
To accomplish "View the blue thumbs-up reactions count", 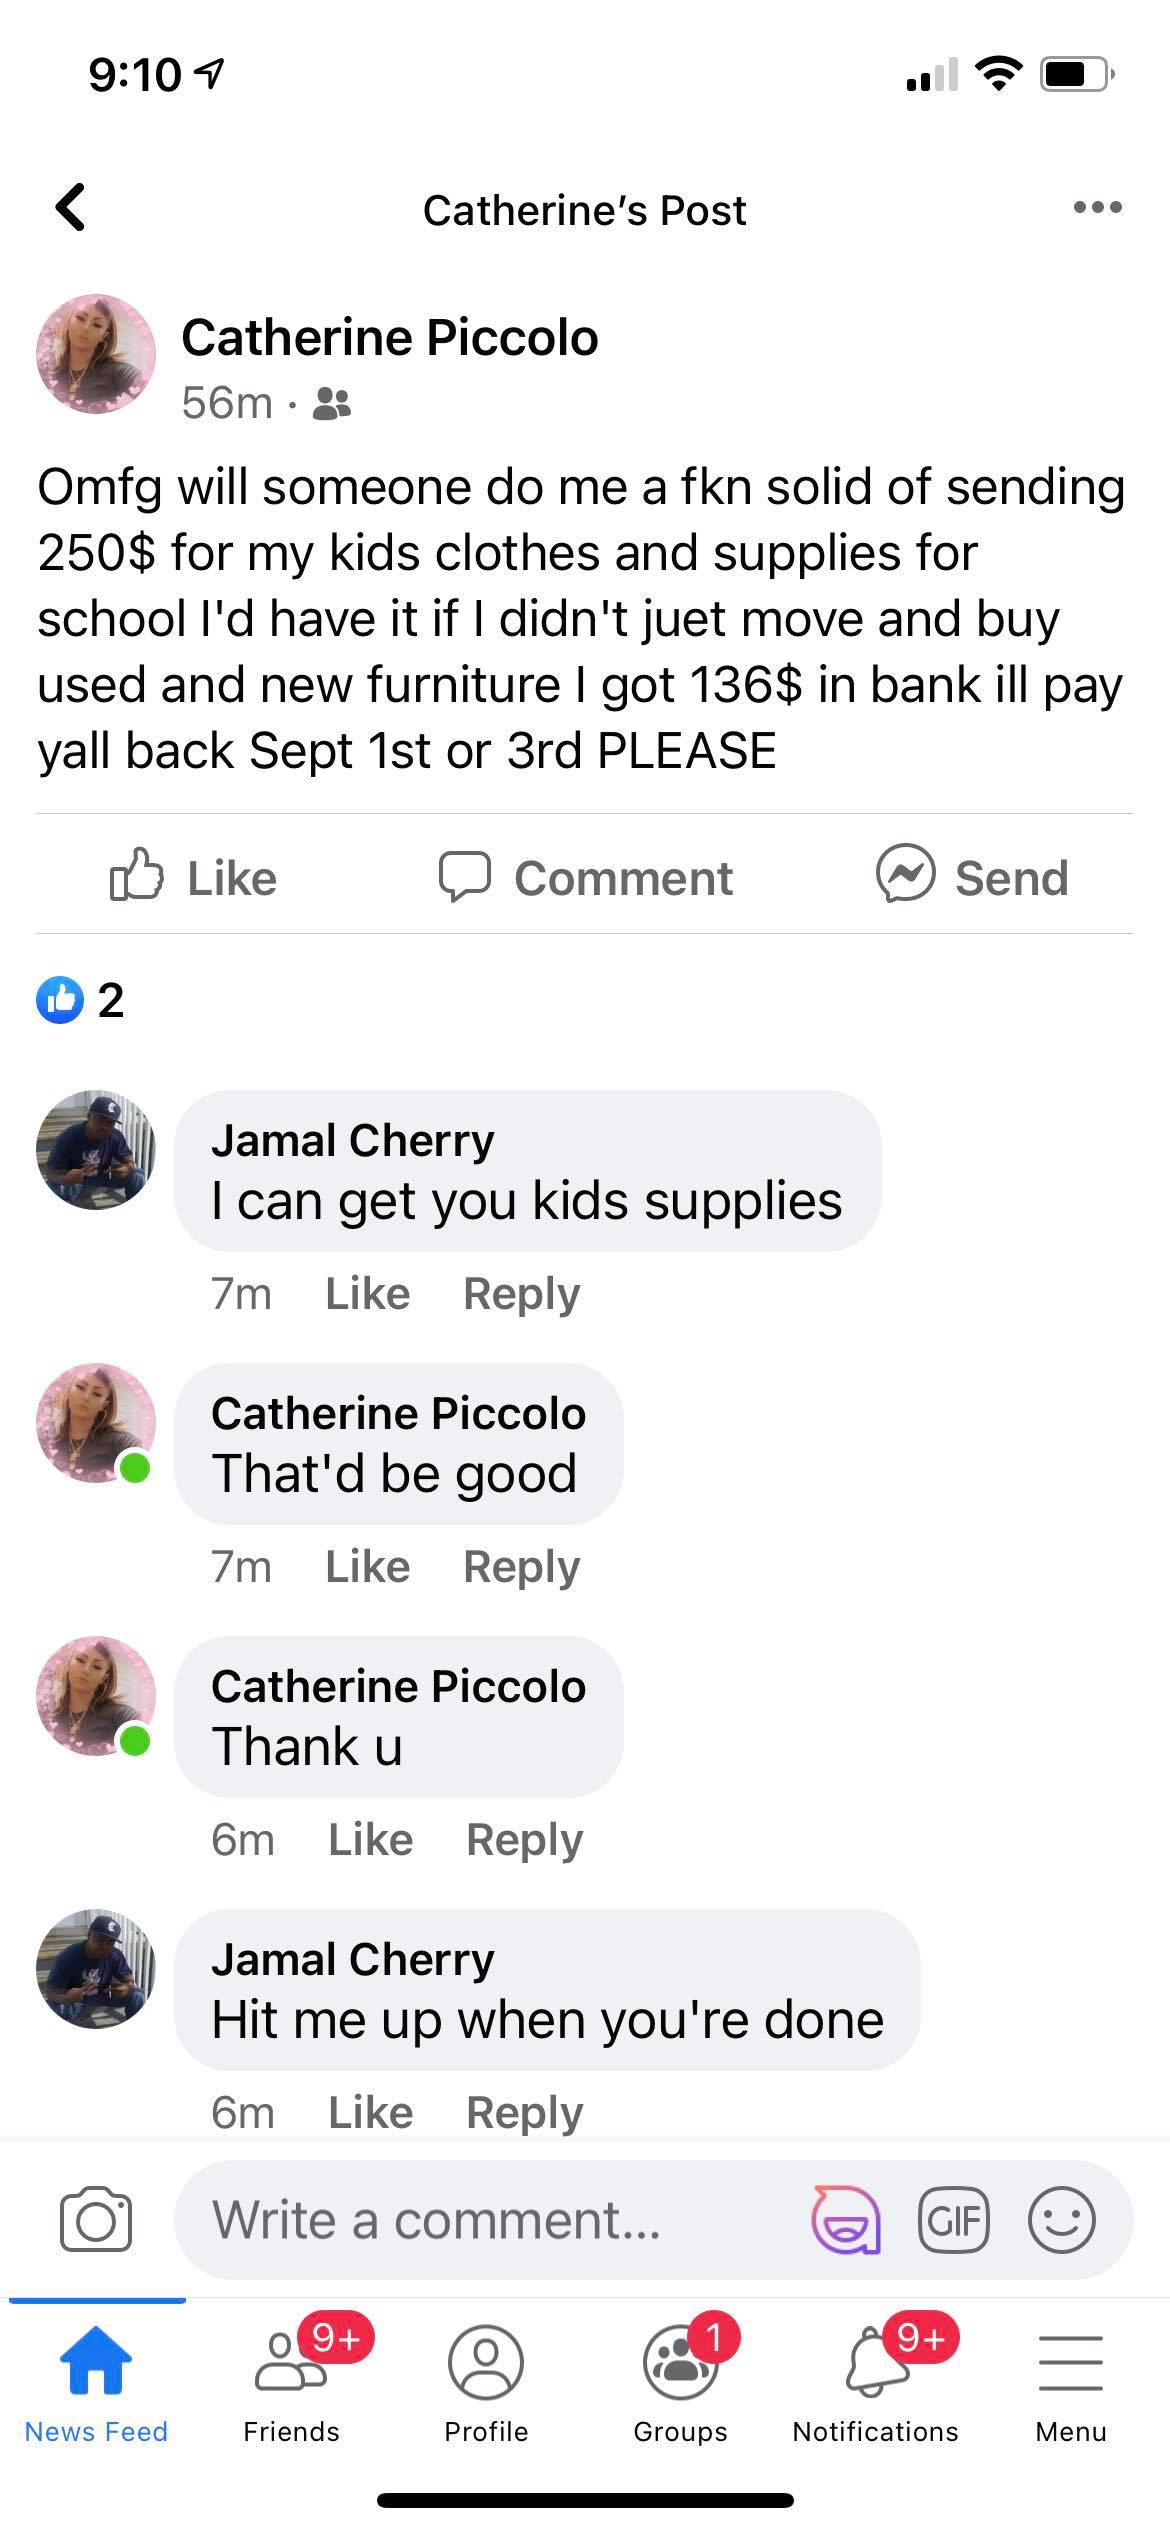I will (x=80, y=1000).
